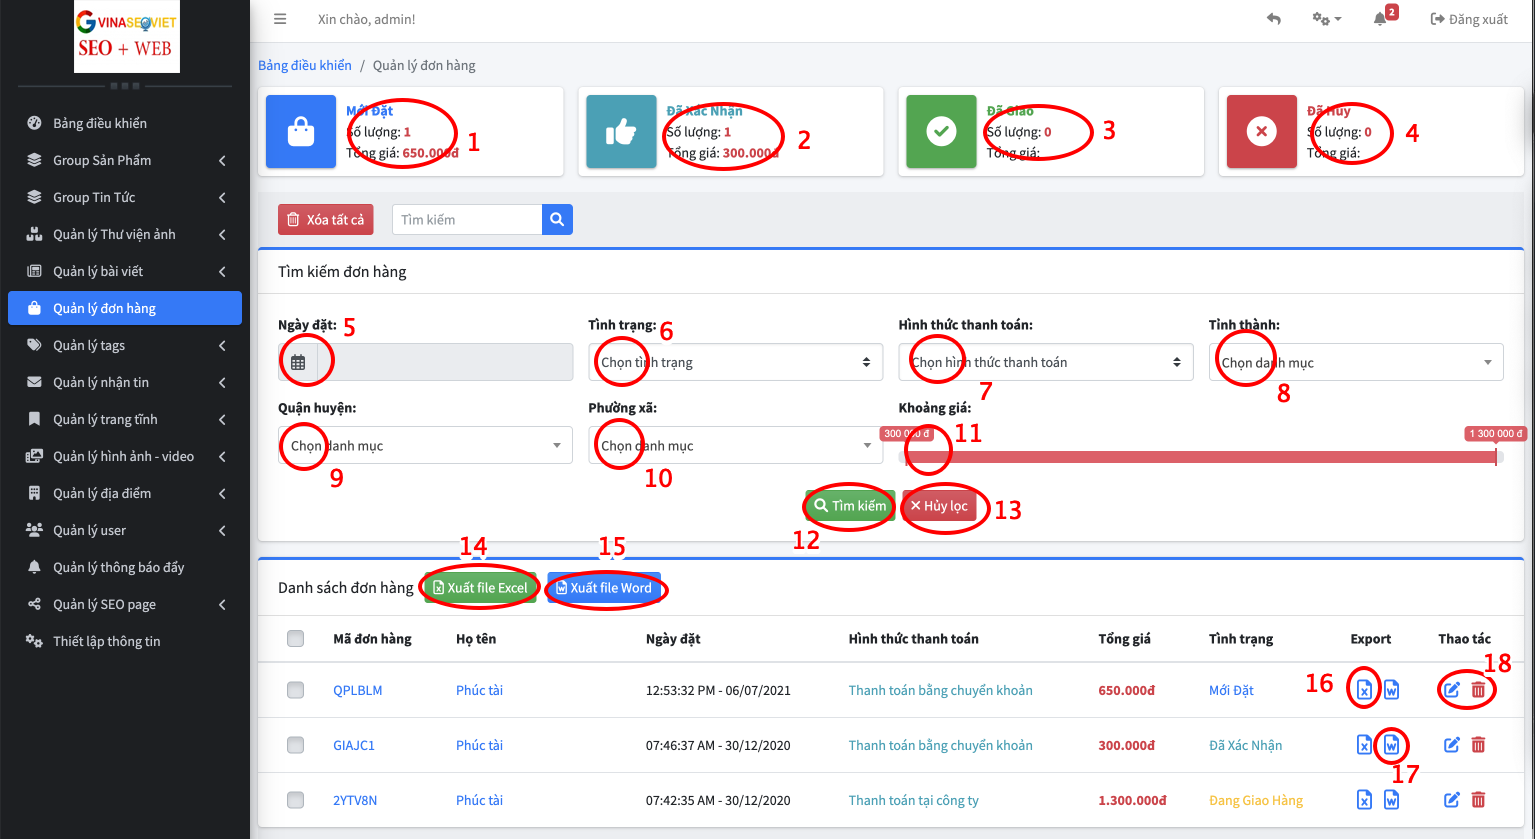Click status Đã Xác Nhận for order GIAJC1

click(1245, 745)
